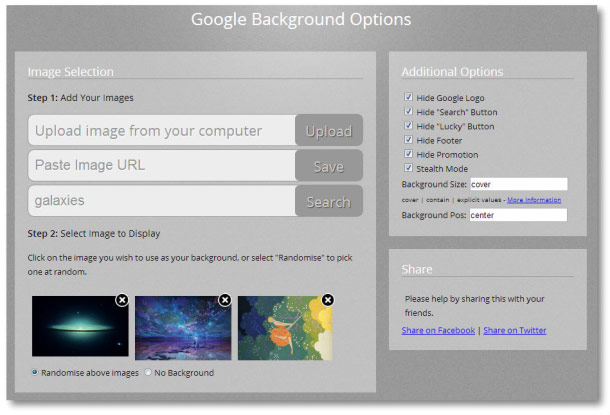Image resolution: width=610 pixels, height=415 pixels.
Task: Select Randomise above images radio option
Action: pyautogui.click(x=36, y=373)
